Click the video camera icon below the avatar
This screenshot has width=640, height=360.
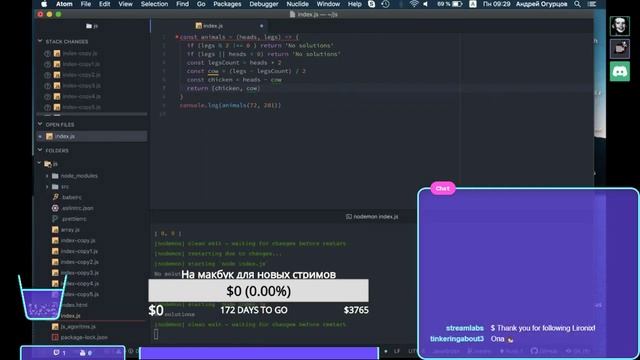point(620,49)
